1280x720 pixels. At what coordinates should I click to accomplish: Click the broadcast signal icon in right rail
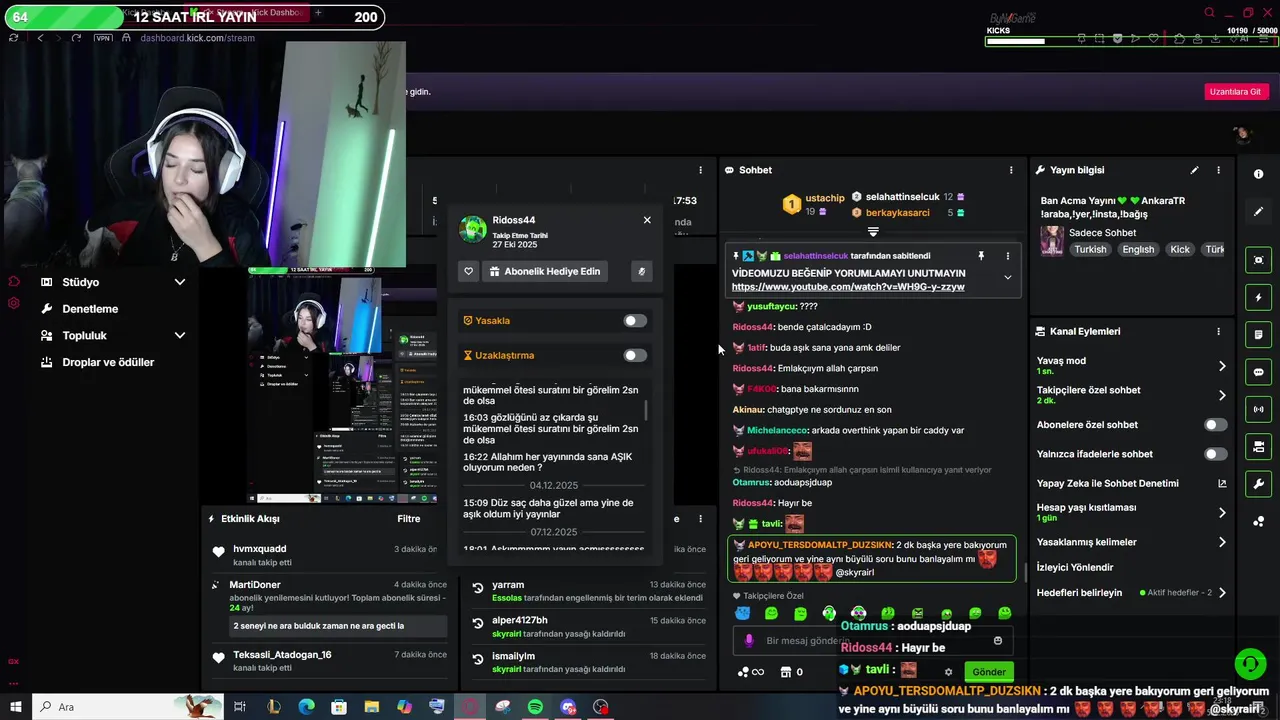[1258, 409]
